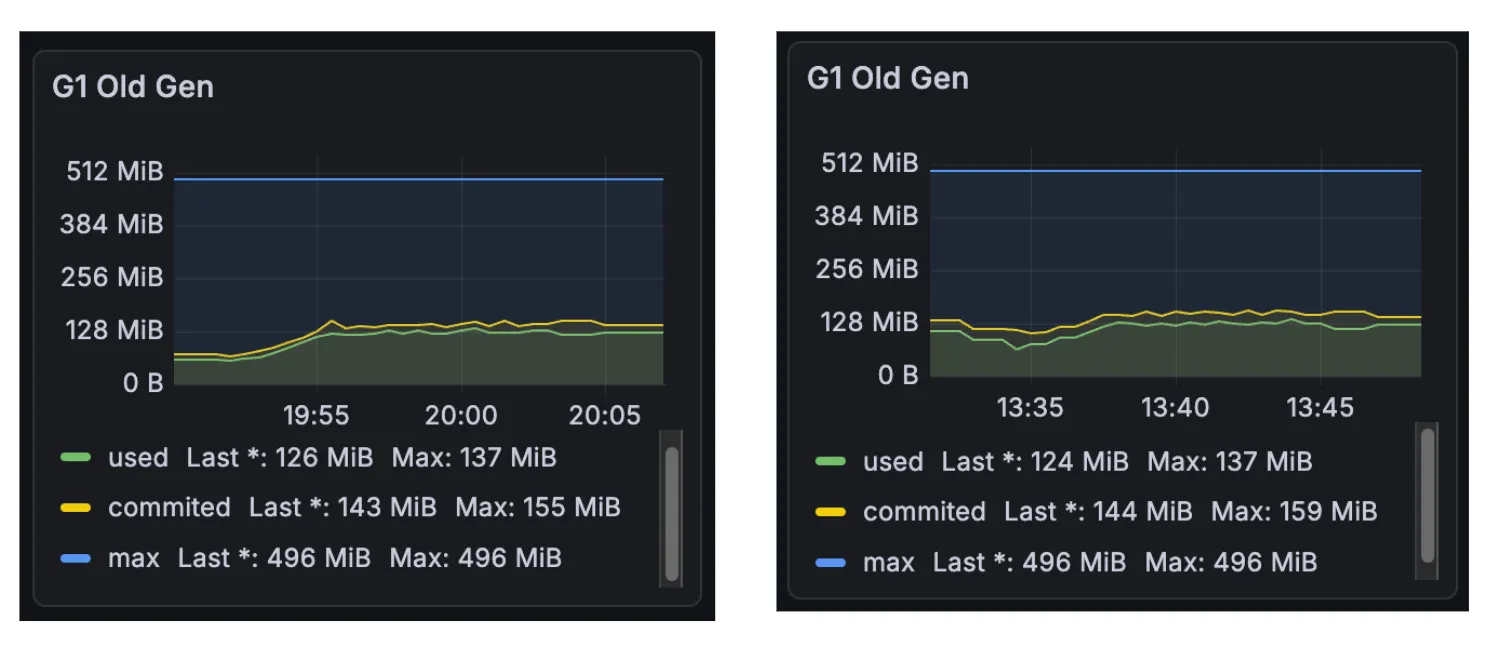
Task: Click the 20:00 time axis label
Action: [x=460, y=416]
